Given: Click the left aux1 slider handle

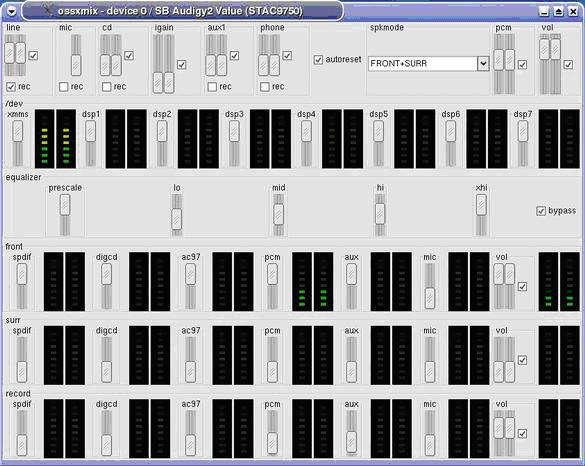Looking at the screenshot, I should point(210,65).
